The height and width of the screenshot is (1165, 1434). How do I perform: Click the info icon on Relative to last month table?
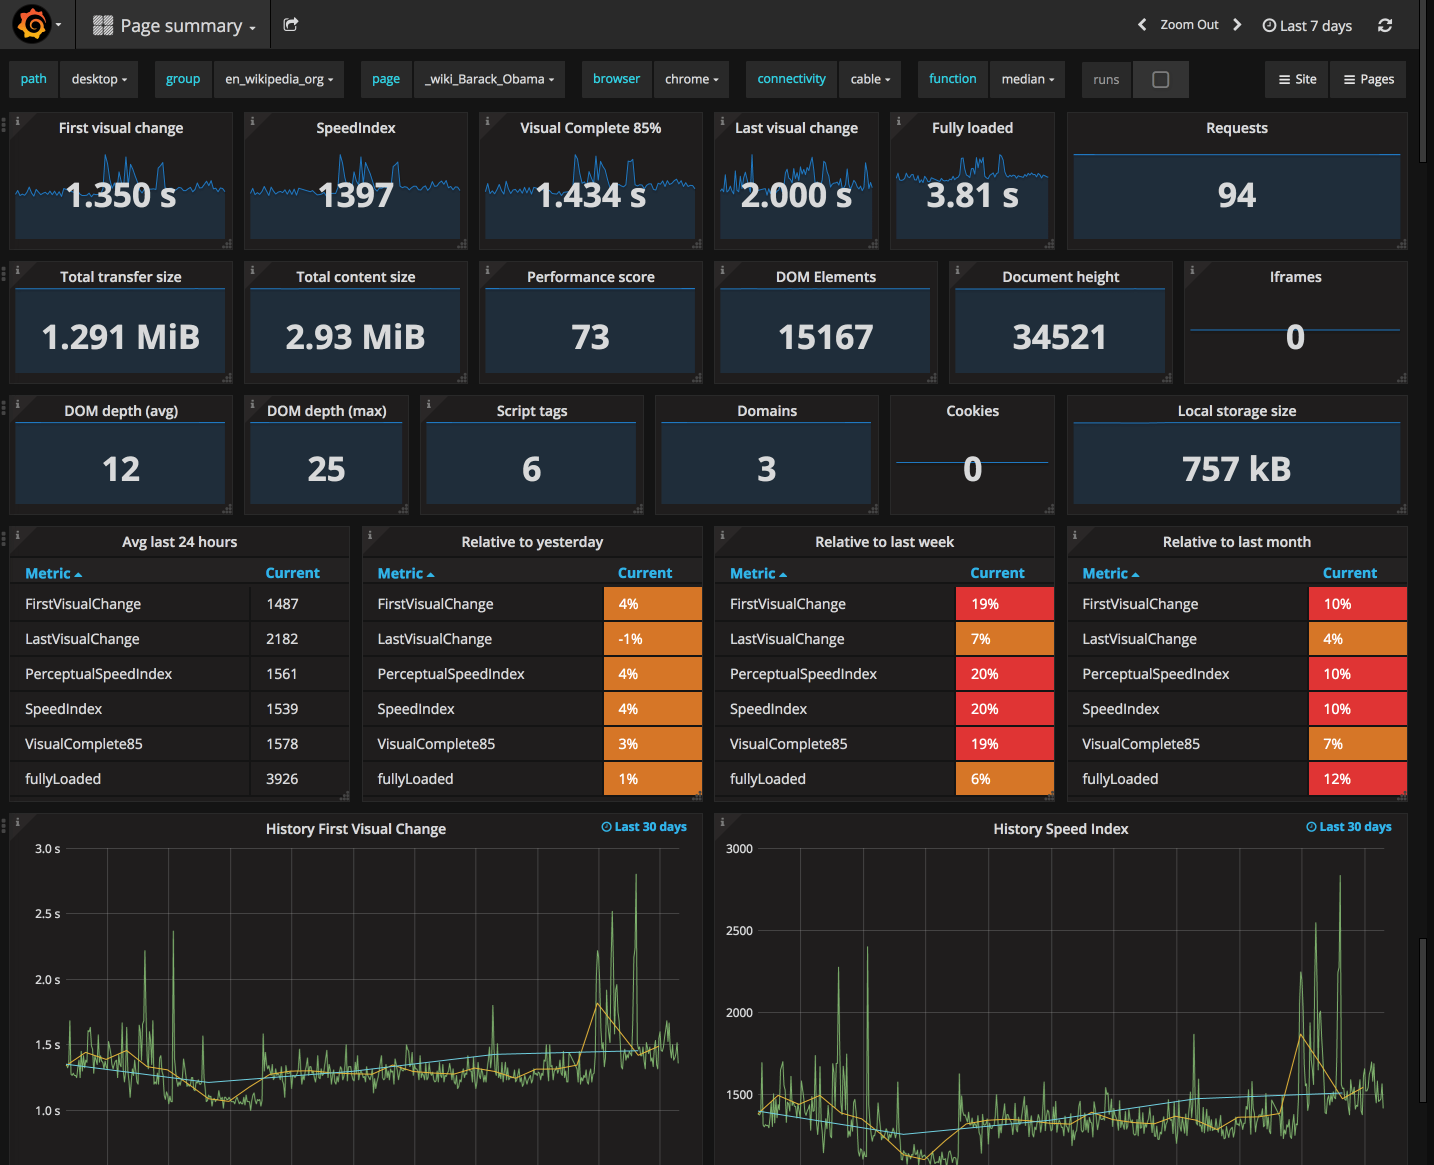[x=1075, y=534]
